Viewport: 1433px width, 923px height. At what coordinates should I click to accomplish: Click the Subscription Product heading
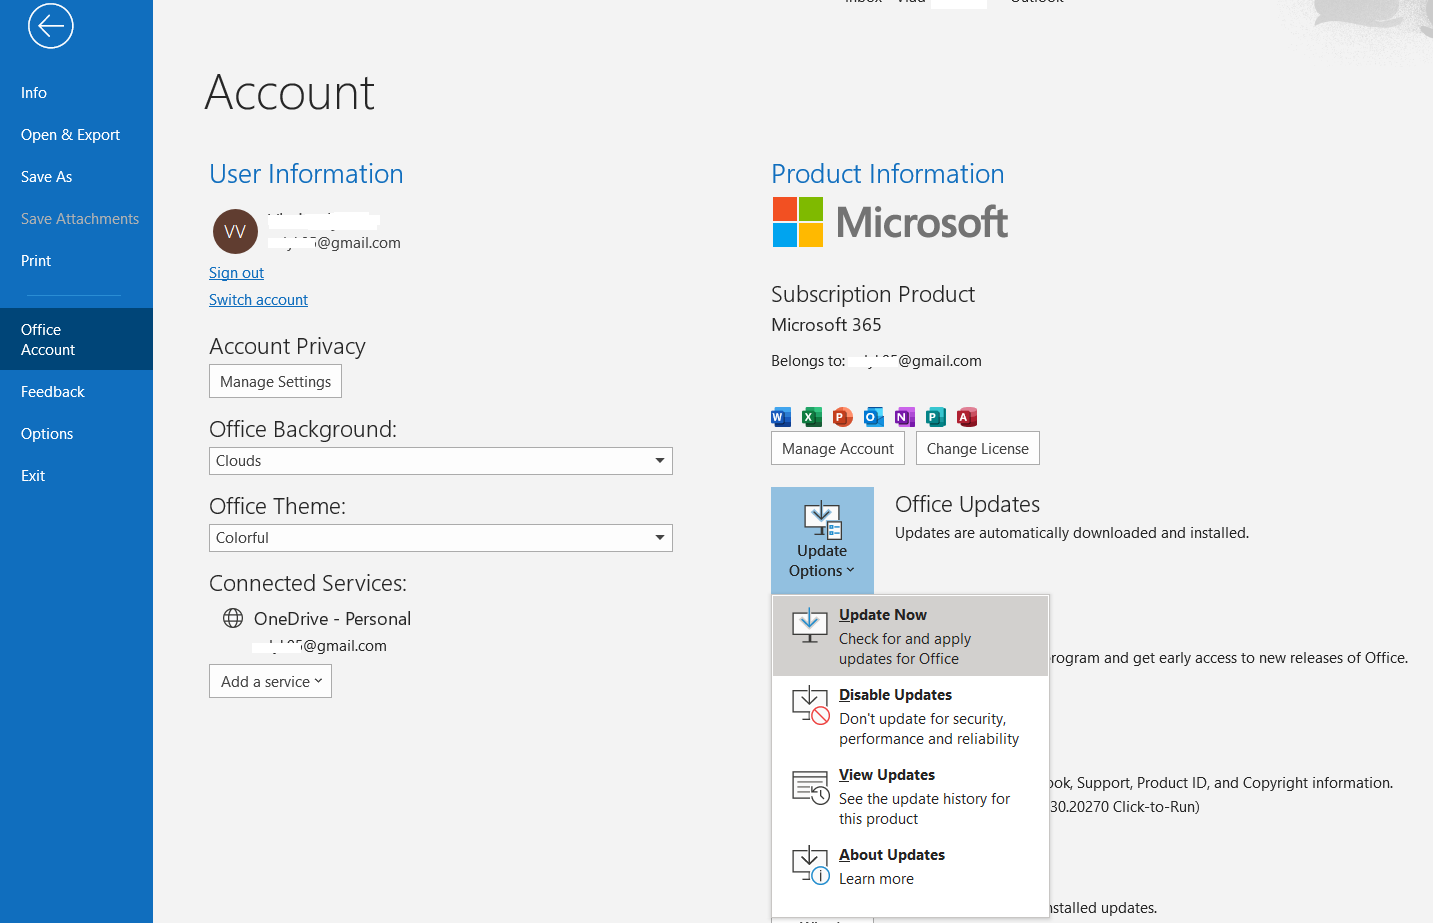873,294
